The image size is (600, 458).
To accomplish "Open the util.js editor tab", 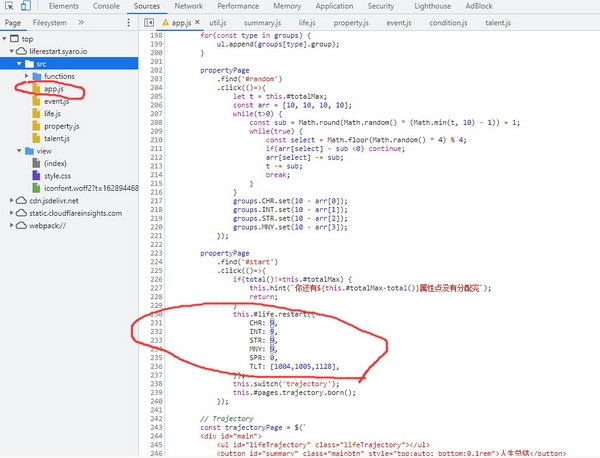I will tap(217, 23).
